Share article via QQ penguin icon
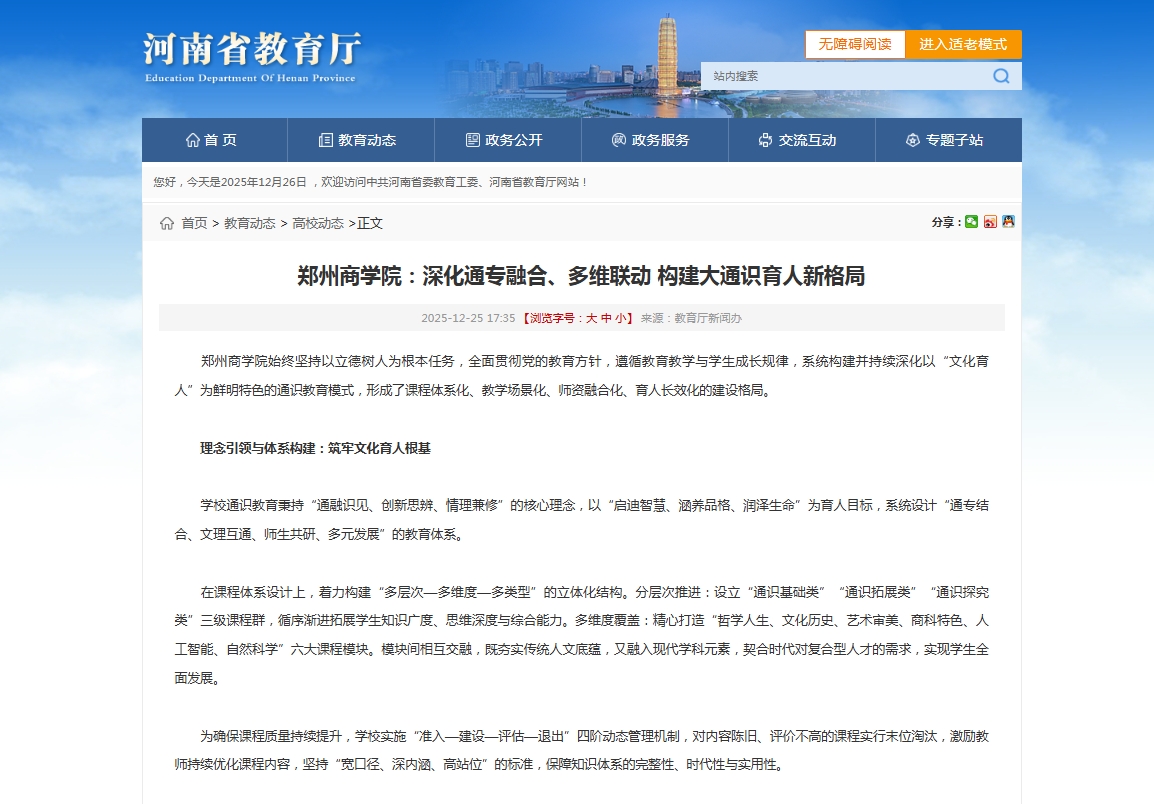The image size is (1154, 804). pyautogui.click(x=1008, y=222)
